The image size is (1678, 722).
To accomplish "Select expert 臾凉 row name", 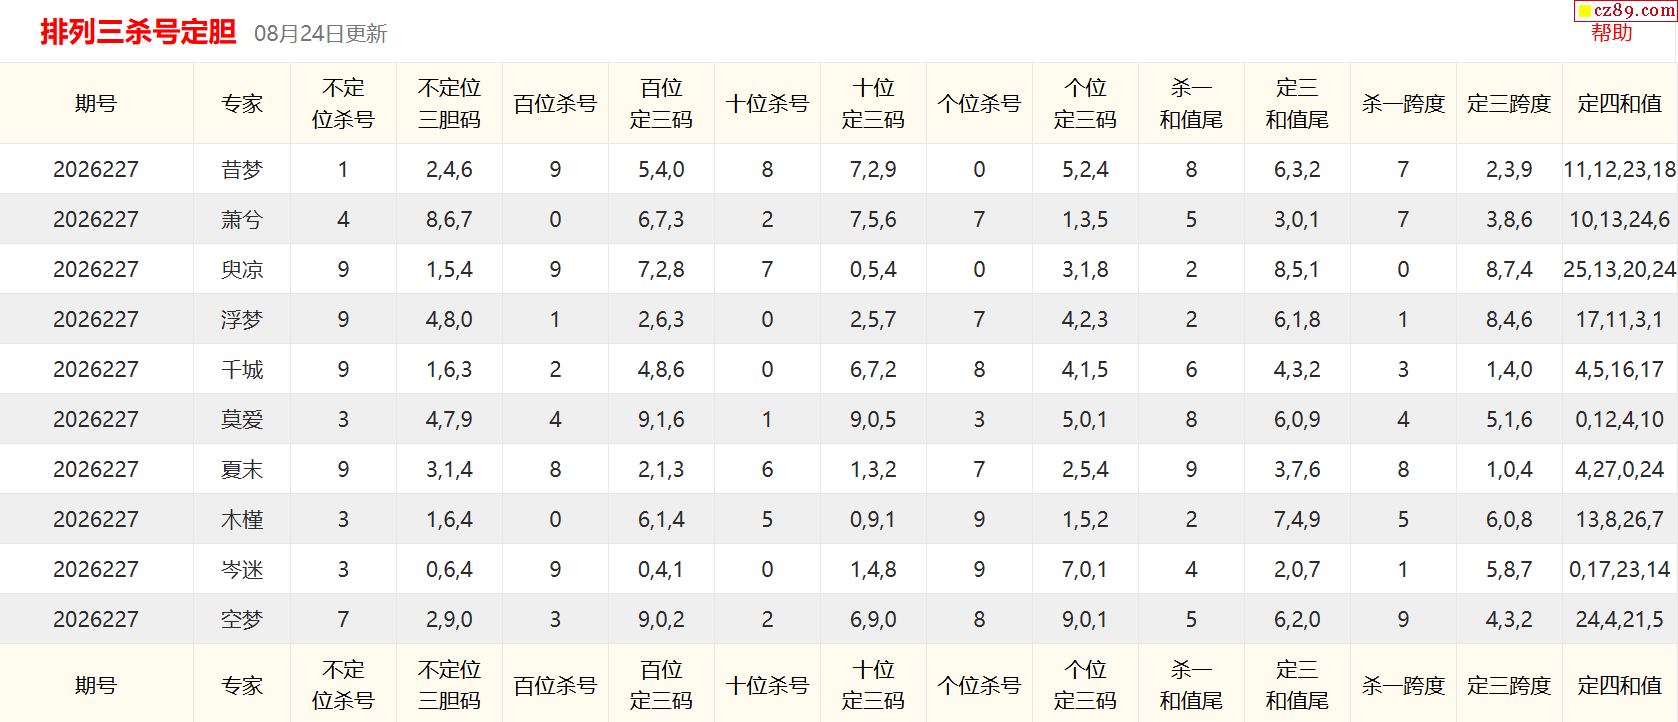I will pyautogui.click(x=242, y=270).
